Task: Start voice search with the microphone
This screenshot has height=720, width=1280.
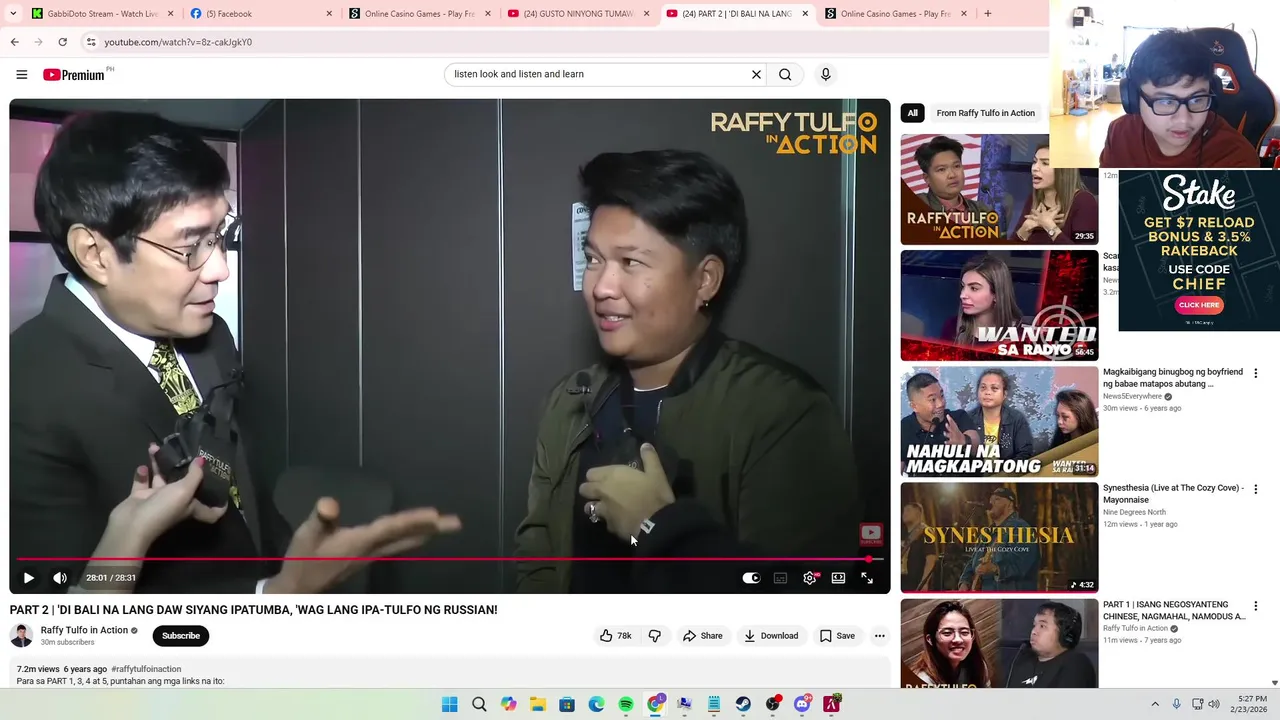Action: click(x=825, y=74)
